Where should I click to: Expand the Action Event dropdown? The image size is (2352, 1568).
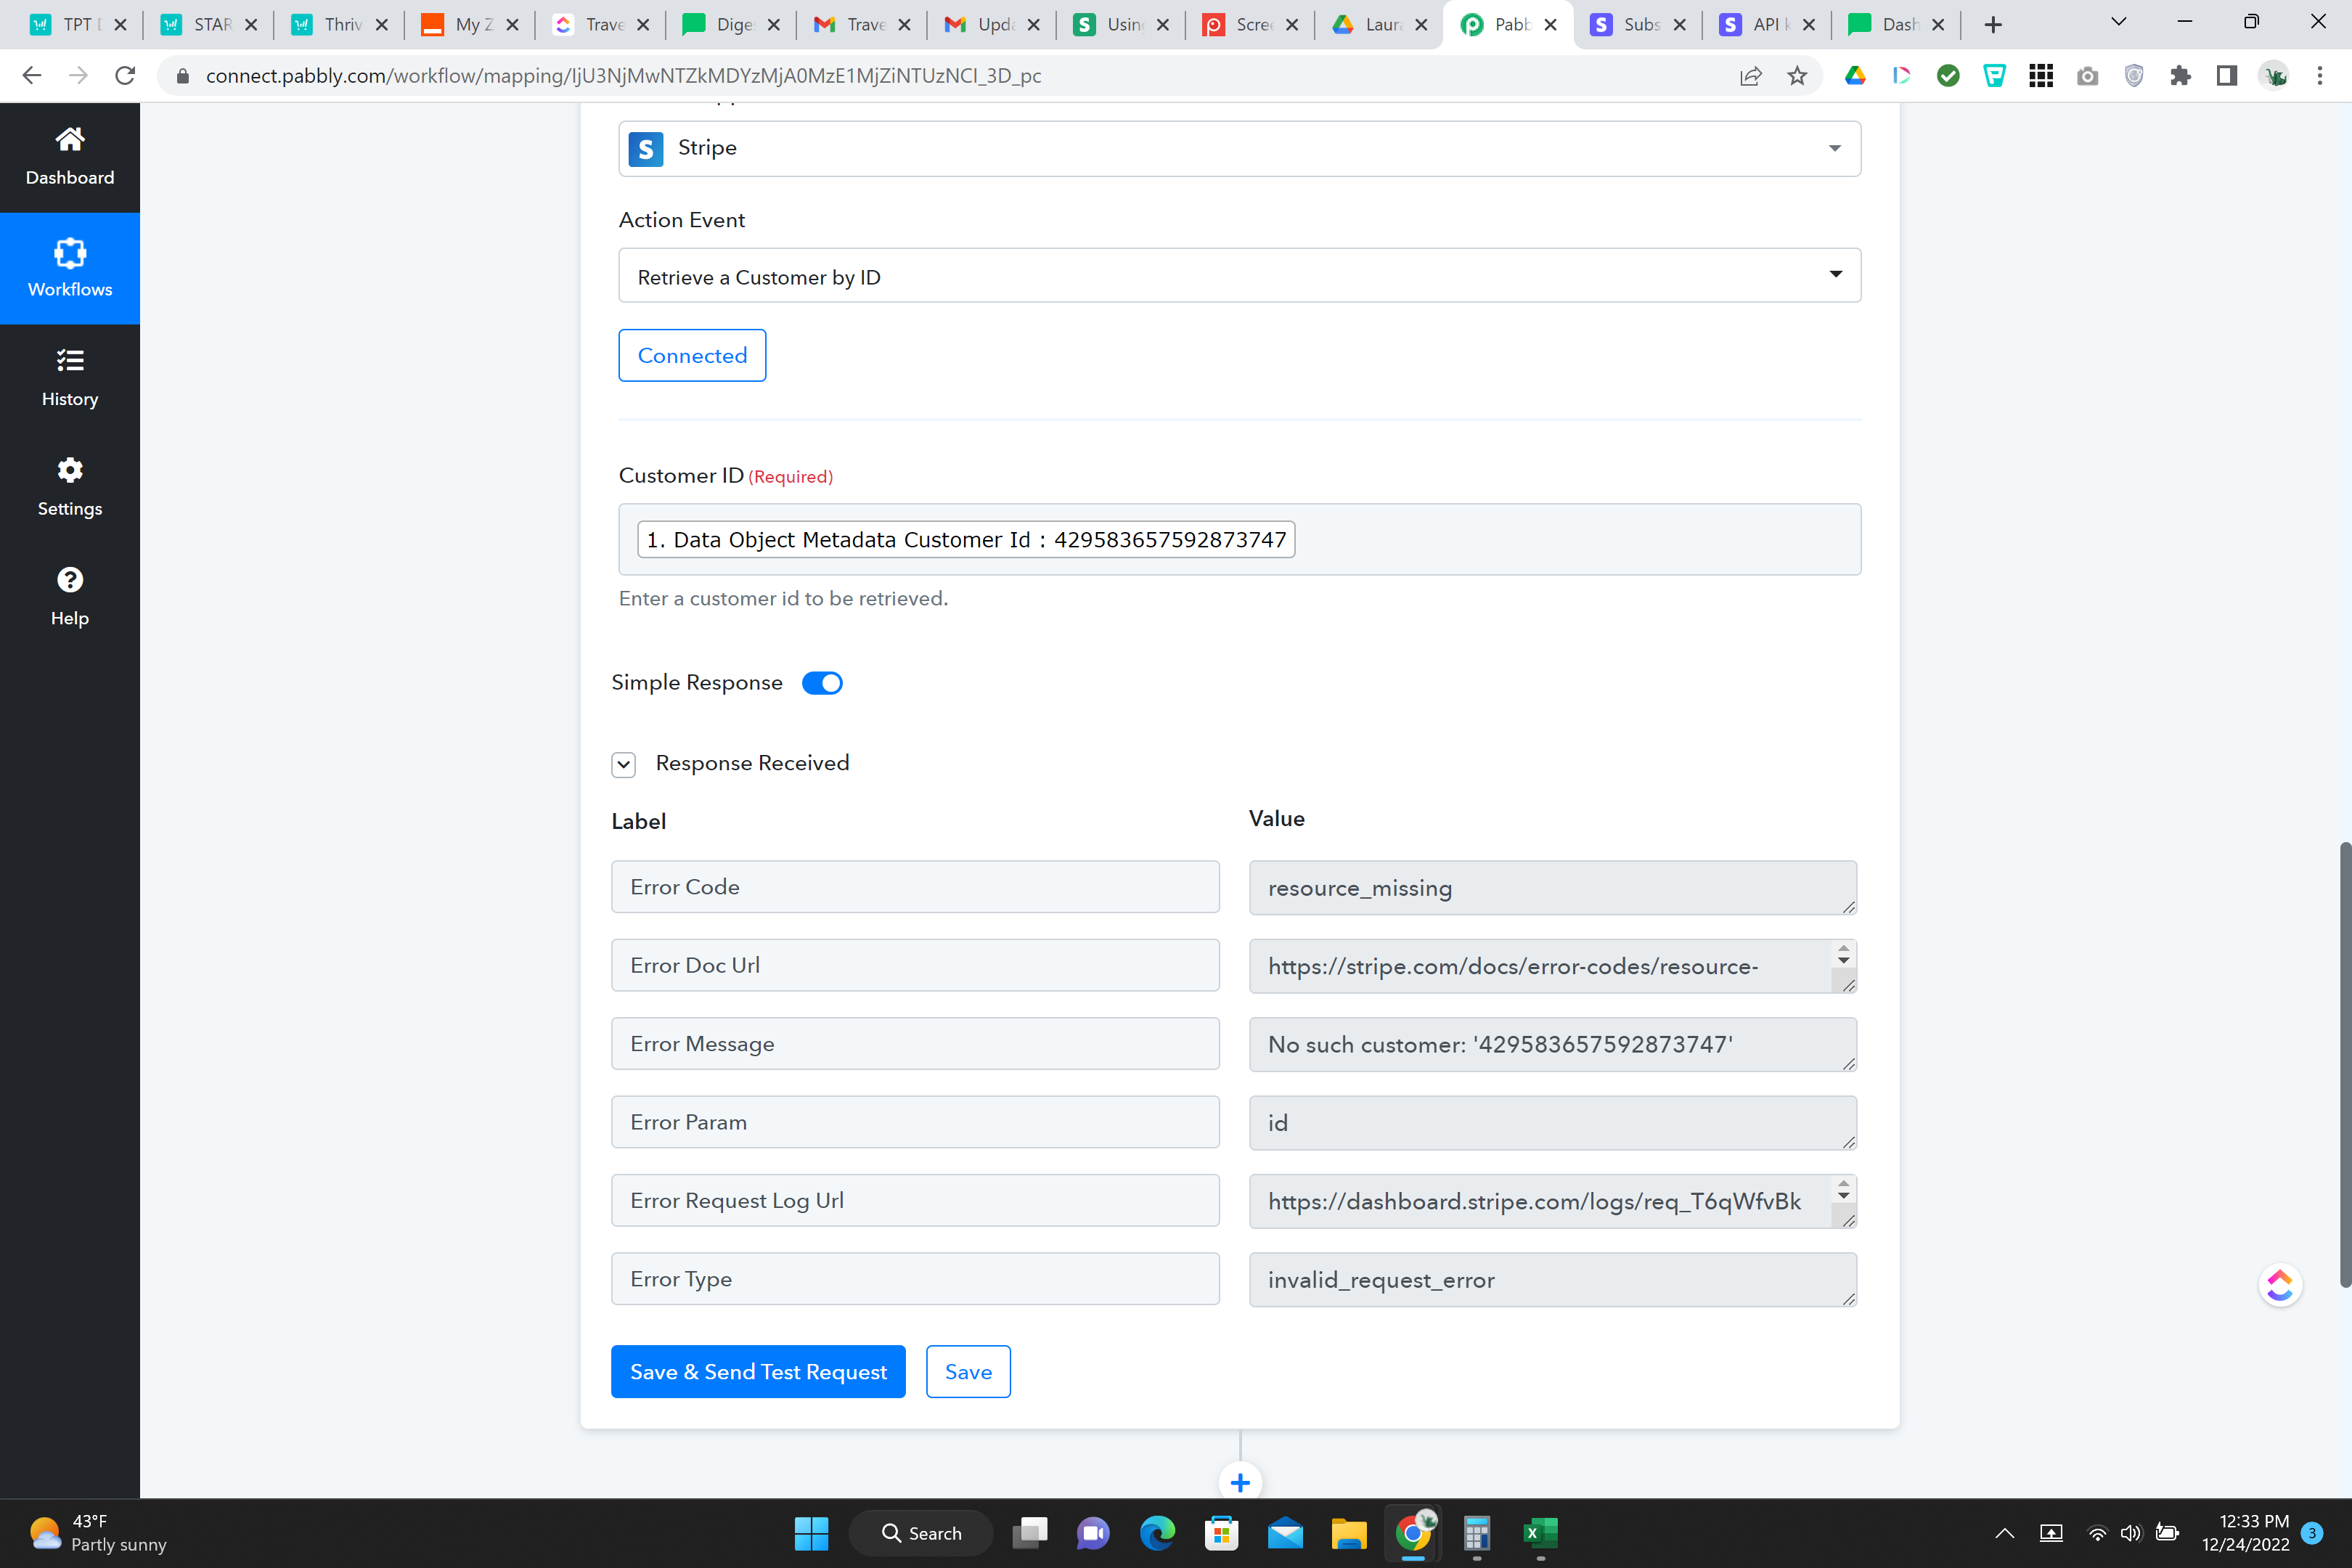pos(1239,276)
